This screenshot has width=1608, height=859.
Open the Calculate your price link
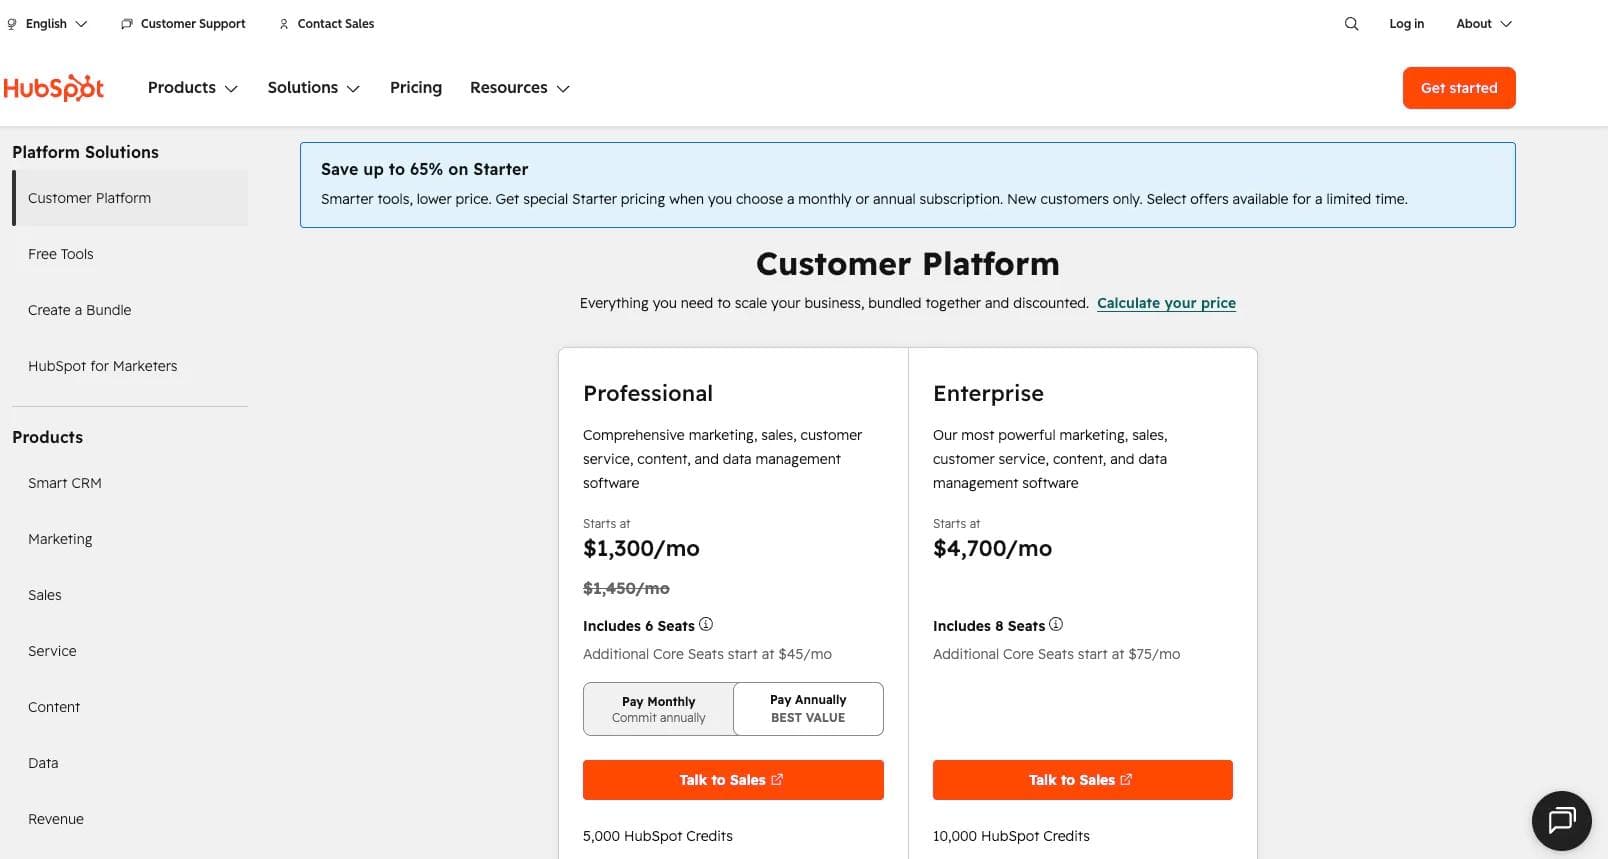pyautogui.click(x=1166, y=303)
